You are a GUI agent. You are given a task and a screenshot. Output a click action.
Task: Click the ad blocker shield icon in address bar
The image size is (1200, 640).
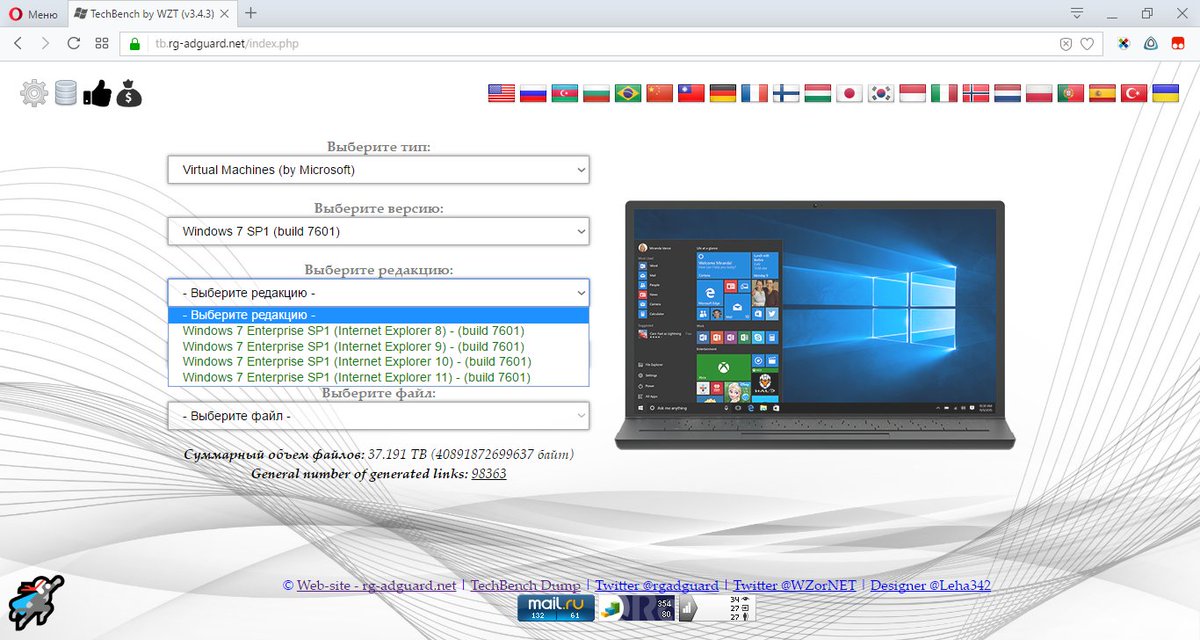pos(1066,44)
